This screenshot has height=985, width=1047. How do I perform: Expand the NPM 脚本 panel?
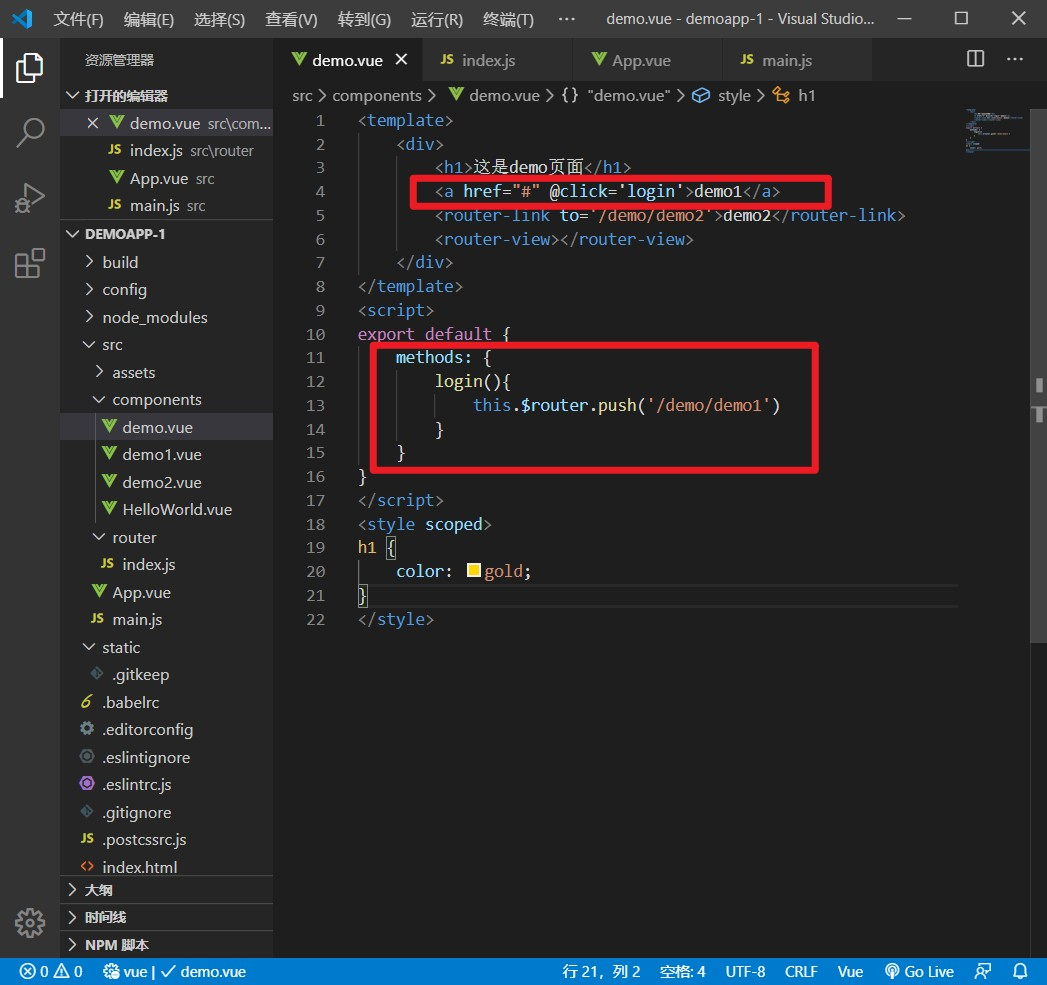click(167, 944)
